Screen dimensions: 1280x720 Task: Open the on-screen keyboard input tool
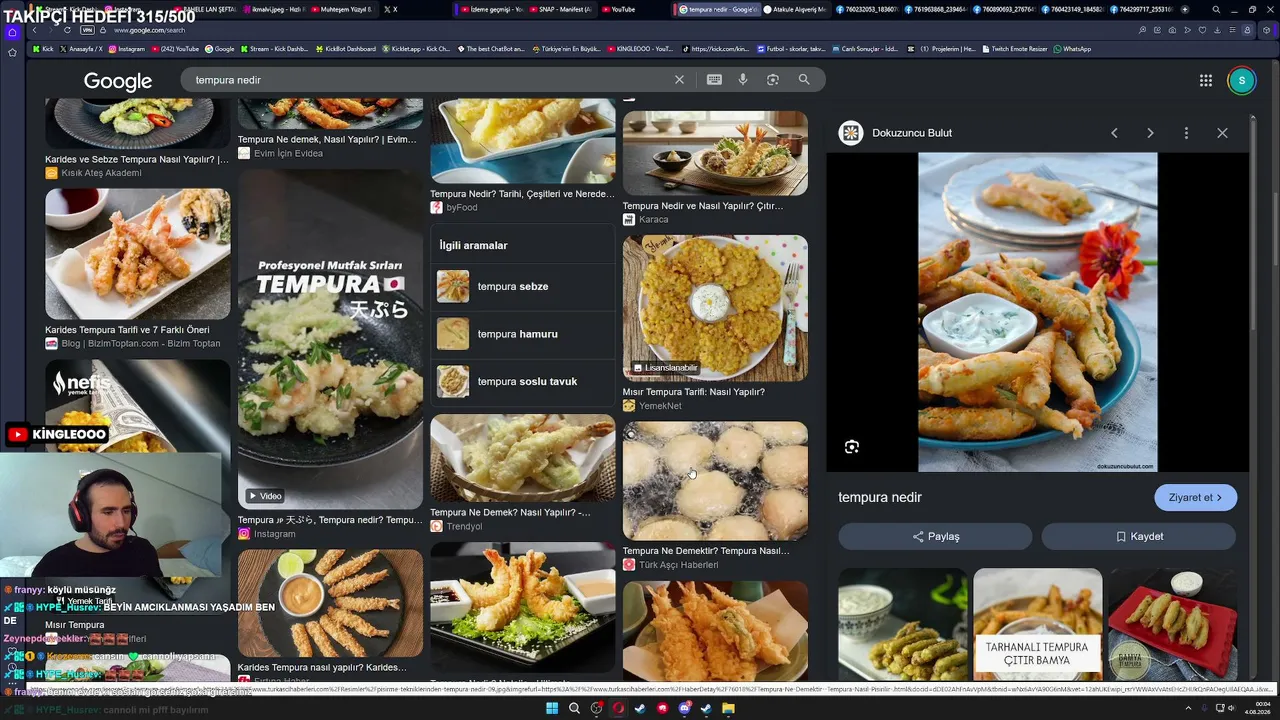click(x=714, y=80)
